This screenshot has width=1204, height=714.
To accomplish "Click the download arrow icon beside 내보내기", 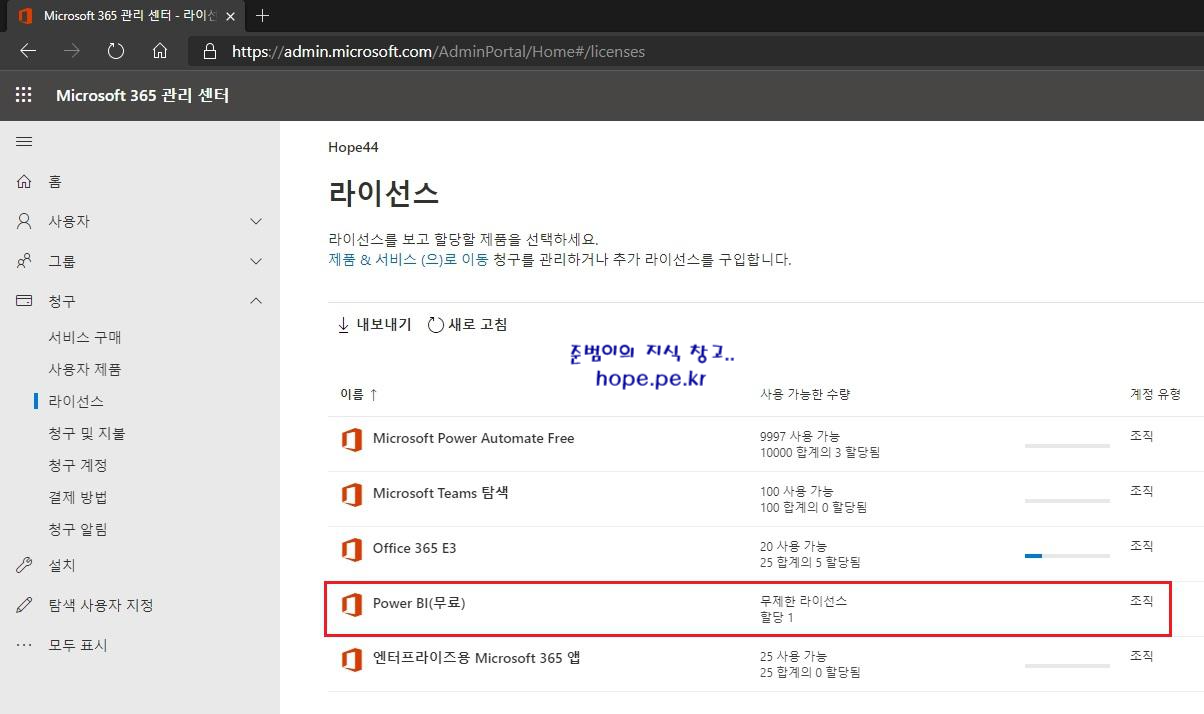I will point(343,325).
